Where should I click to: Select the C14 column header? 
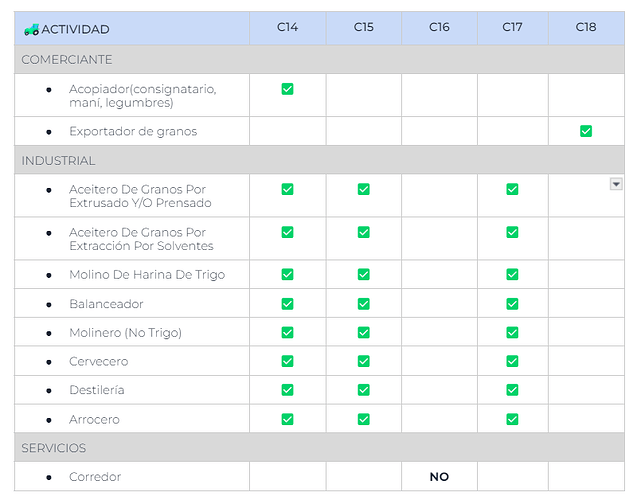pyautogui.click(x=287, y=27)
